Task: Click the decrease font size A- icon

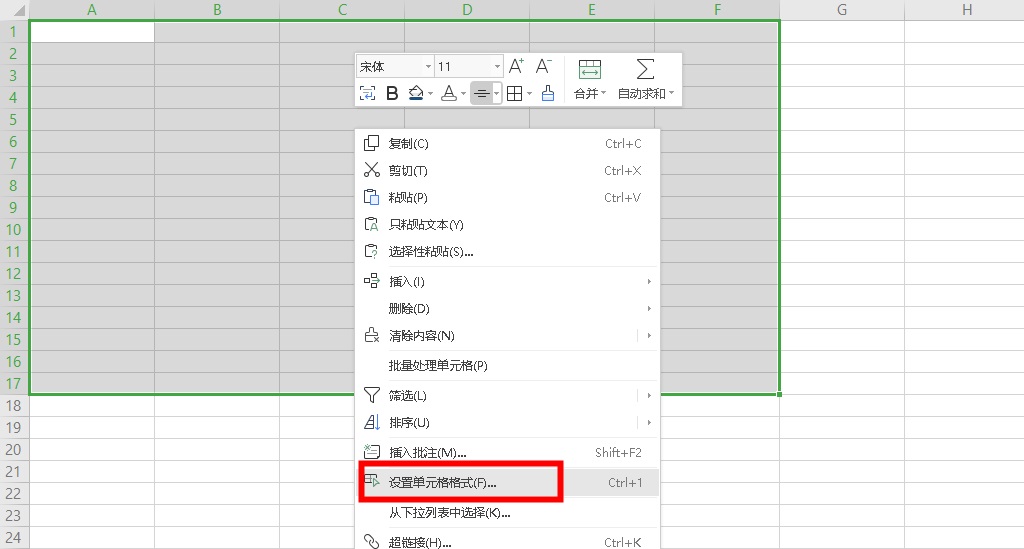Action: point(543,66)
